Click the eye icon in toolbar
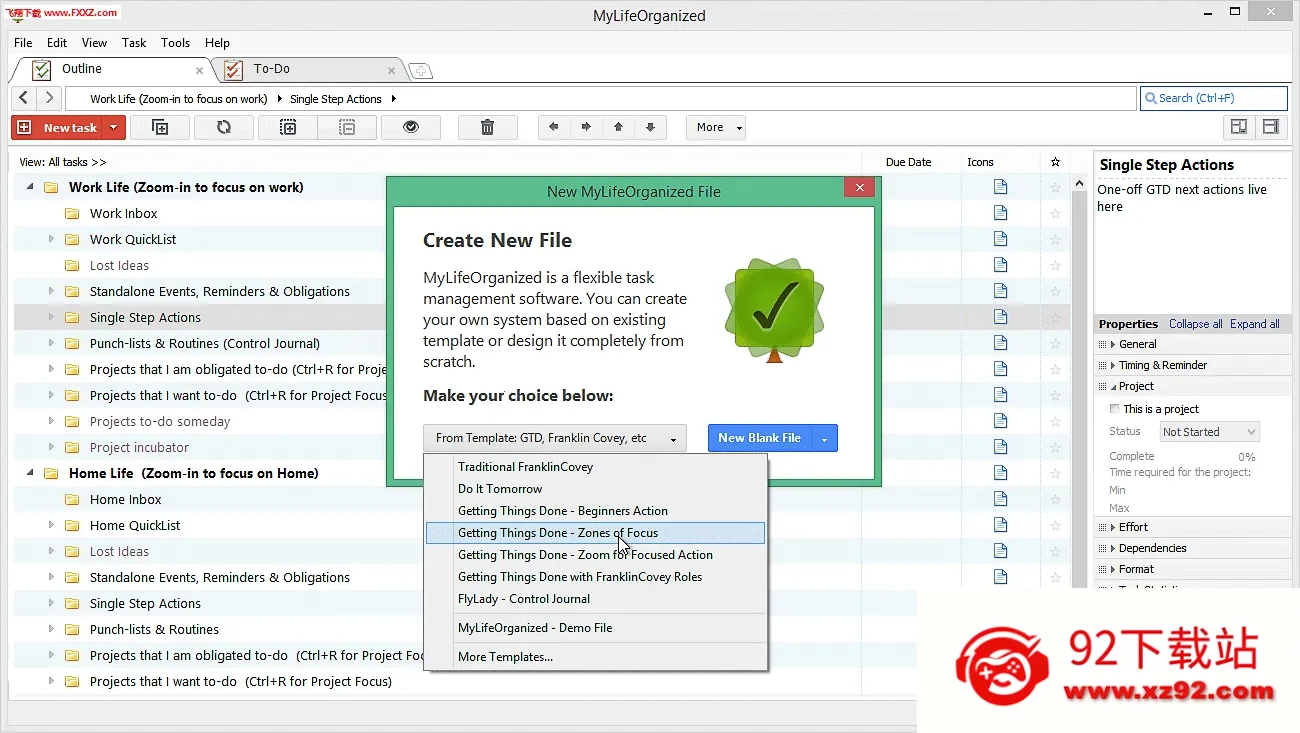Image resolution: width=1300 pixels, height=733 pixels. (409, 127)
